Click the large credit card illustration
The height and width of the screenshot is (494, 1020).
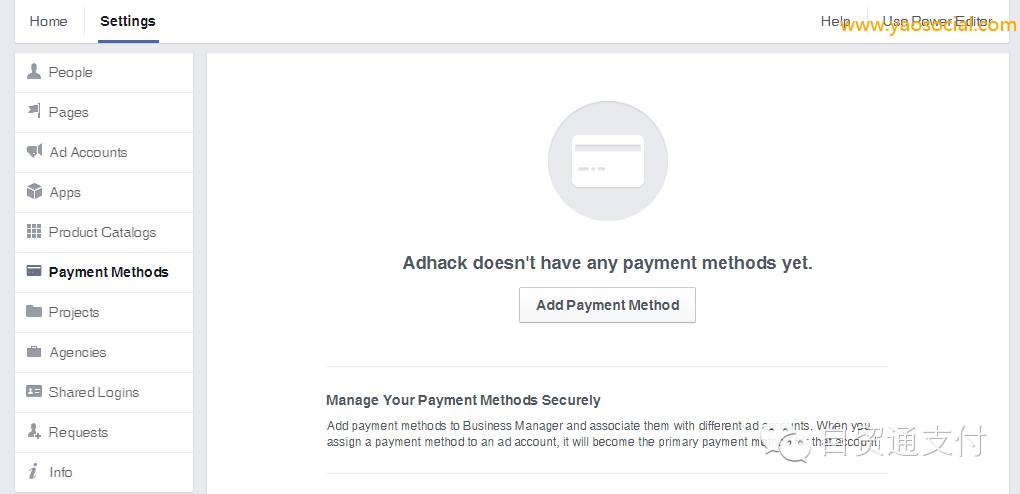click(608, 161)
